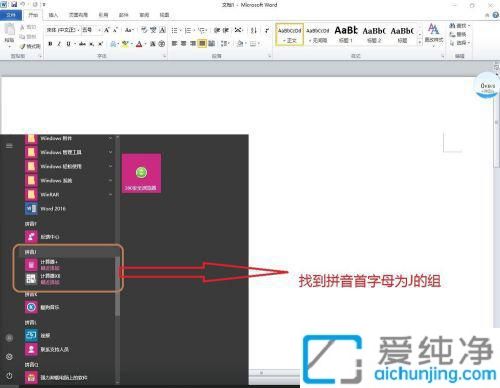Open the second calculator app with grid icon
Image resolution: width=500 pixels, height=388 pixels.
(69, 279)
